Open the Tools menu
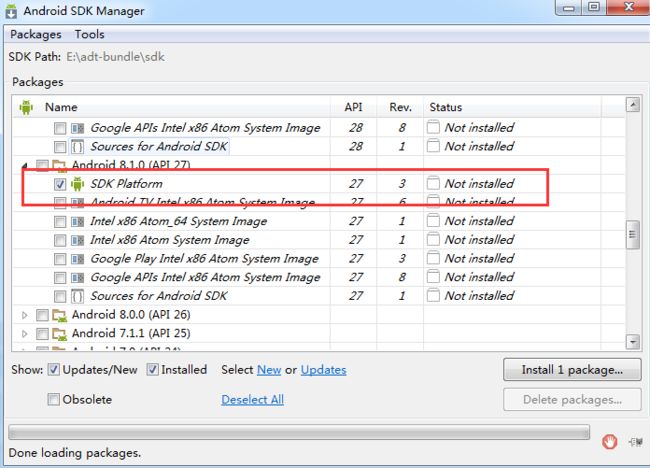650x468 pixels. 89,34
